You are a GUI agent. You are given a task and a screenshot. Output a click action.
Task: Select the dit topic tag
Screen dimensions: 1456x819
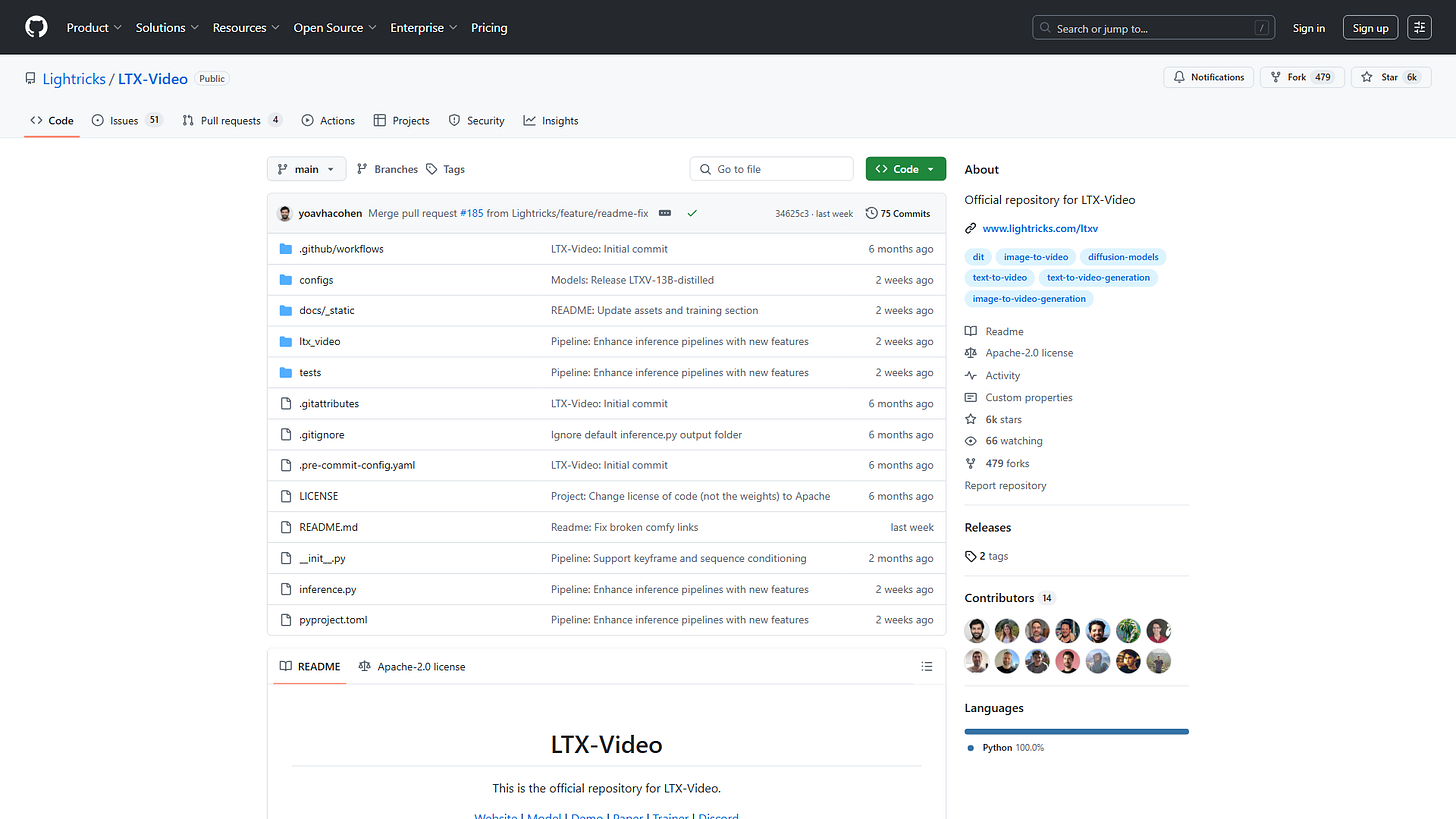[978, 257]
